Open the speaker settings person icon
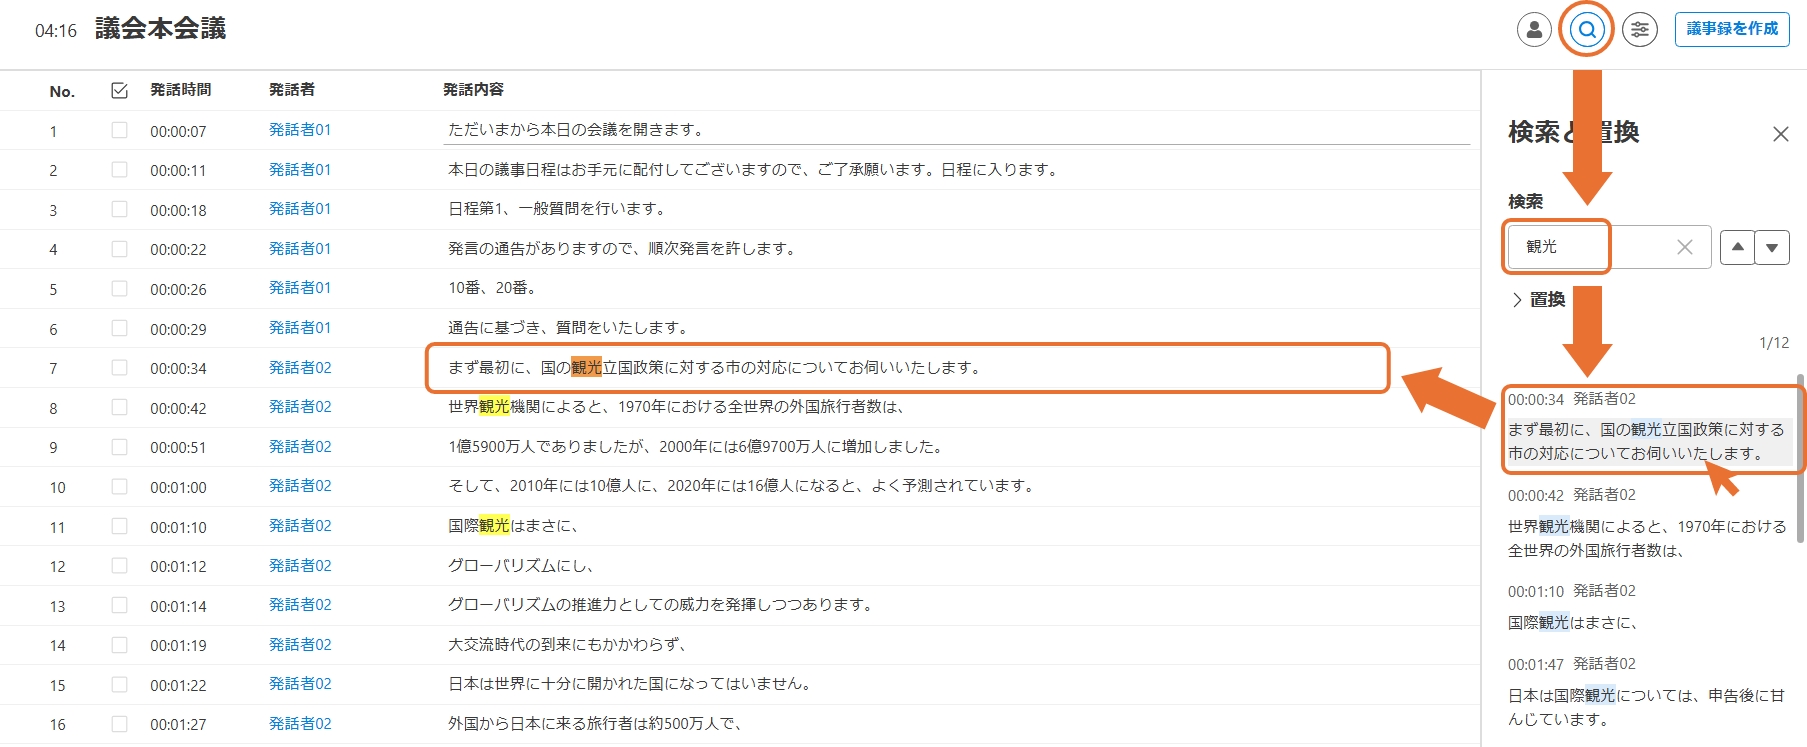Image resolution: width=1807 pixels, height=747 pixels. (x=1534, y=29)
